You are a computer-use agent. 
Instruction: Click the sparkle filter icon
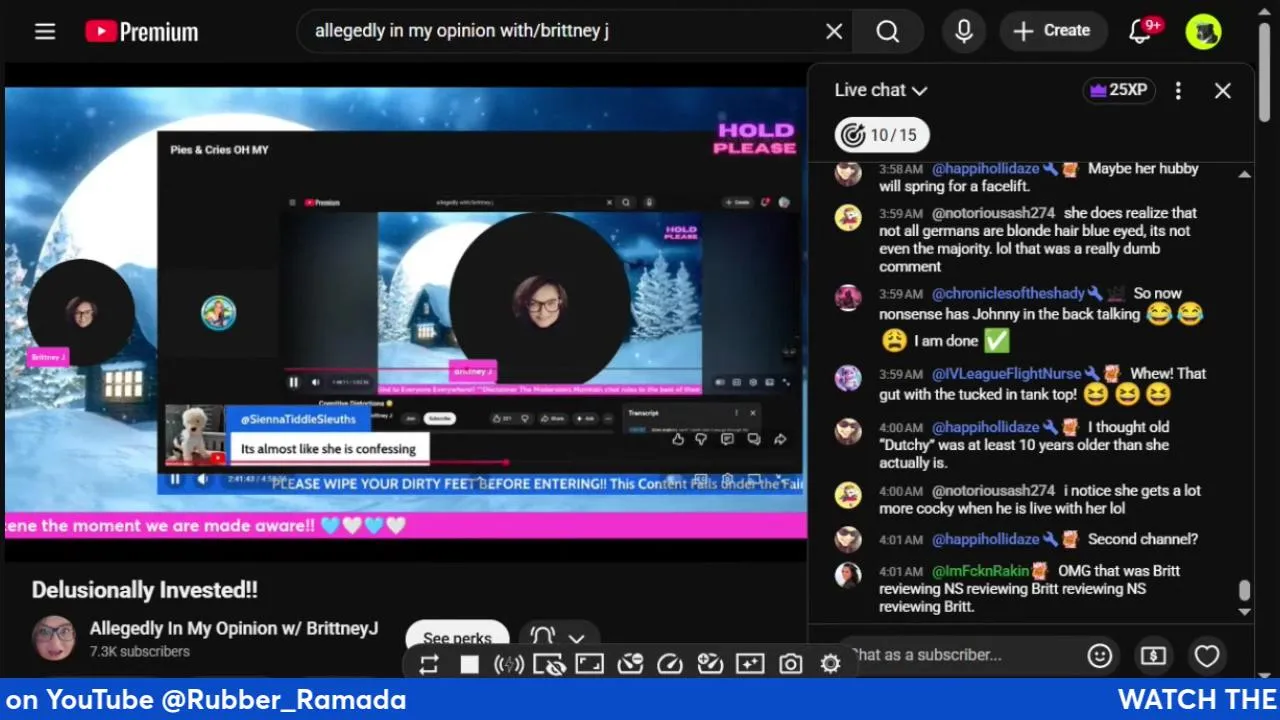tap(749, 664)
